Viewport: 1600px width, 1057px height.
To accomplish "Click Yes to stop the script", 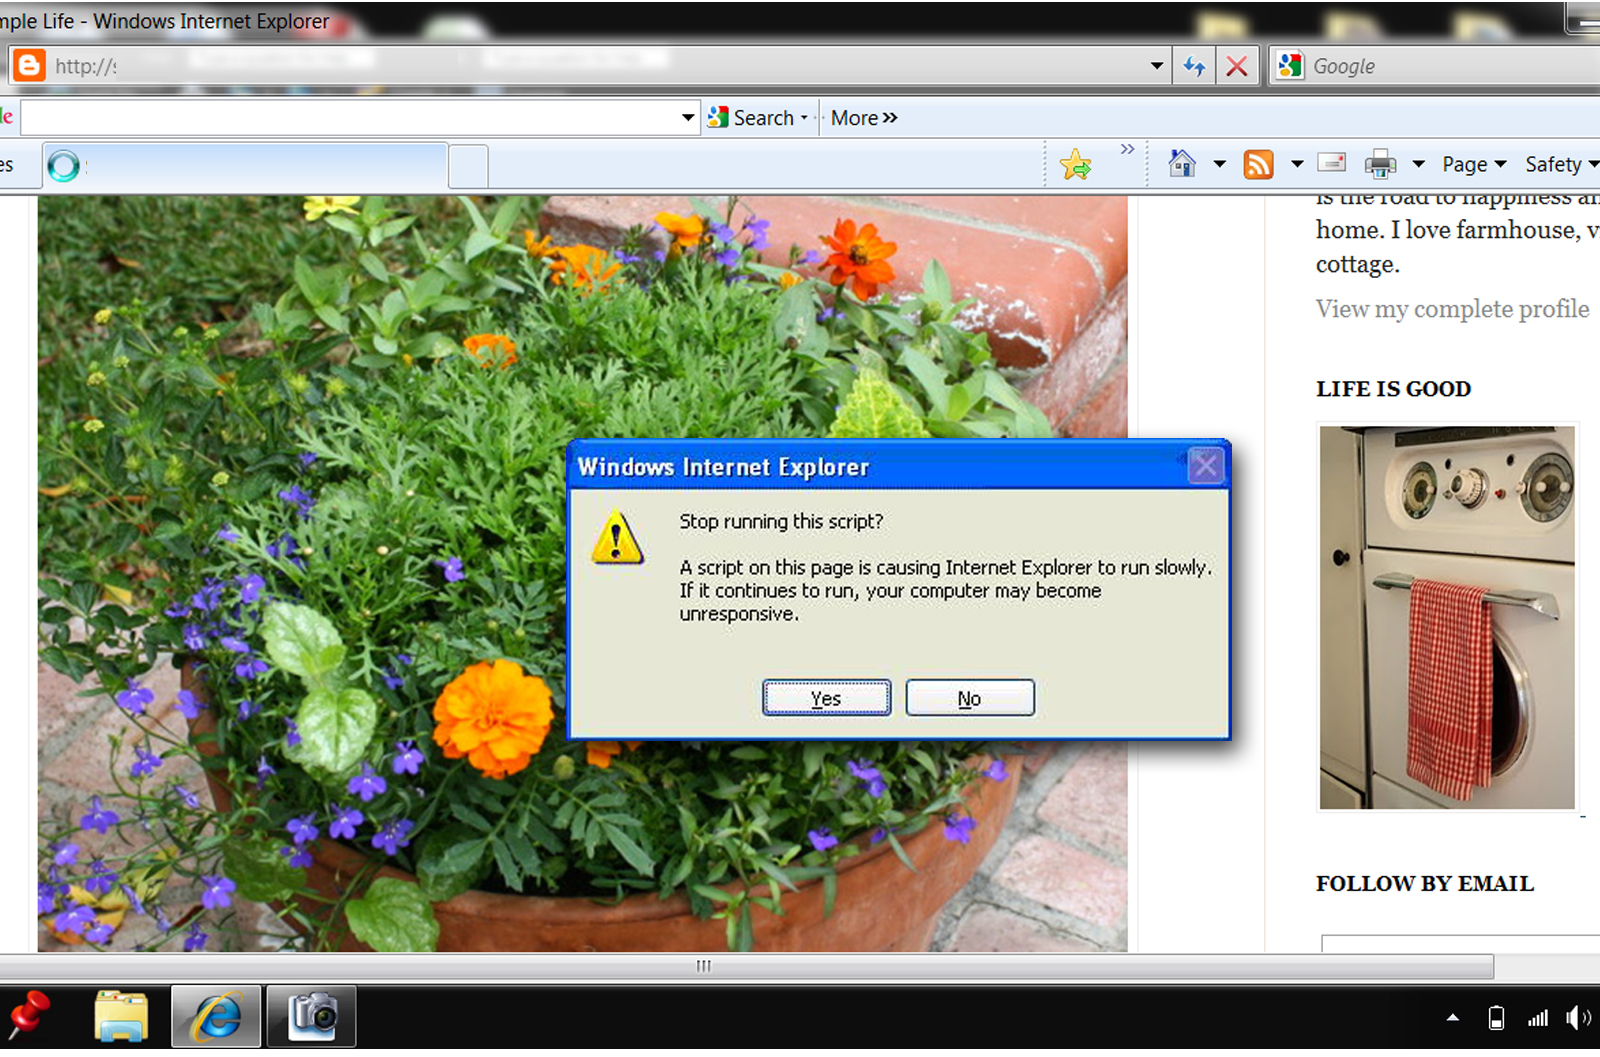I will (x=826, y=698).
